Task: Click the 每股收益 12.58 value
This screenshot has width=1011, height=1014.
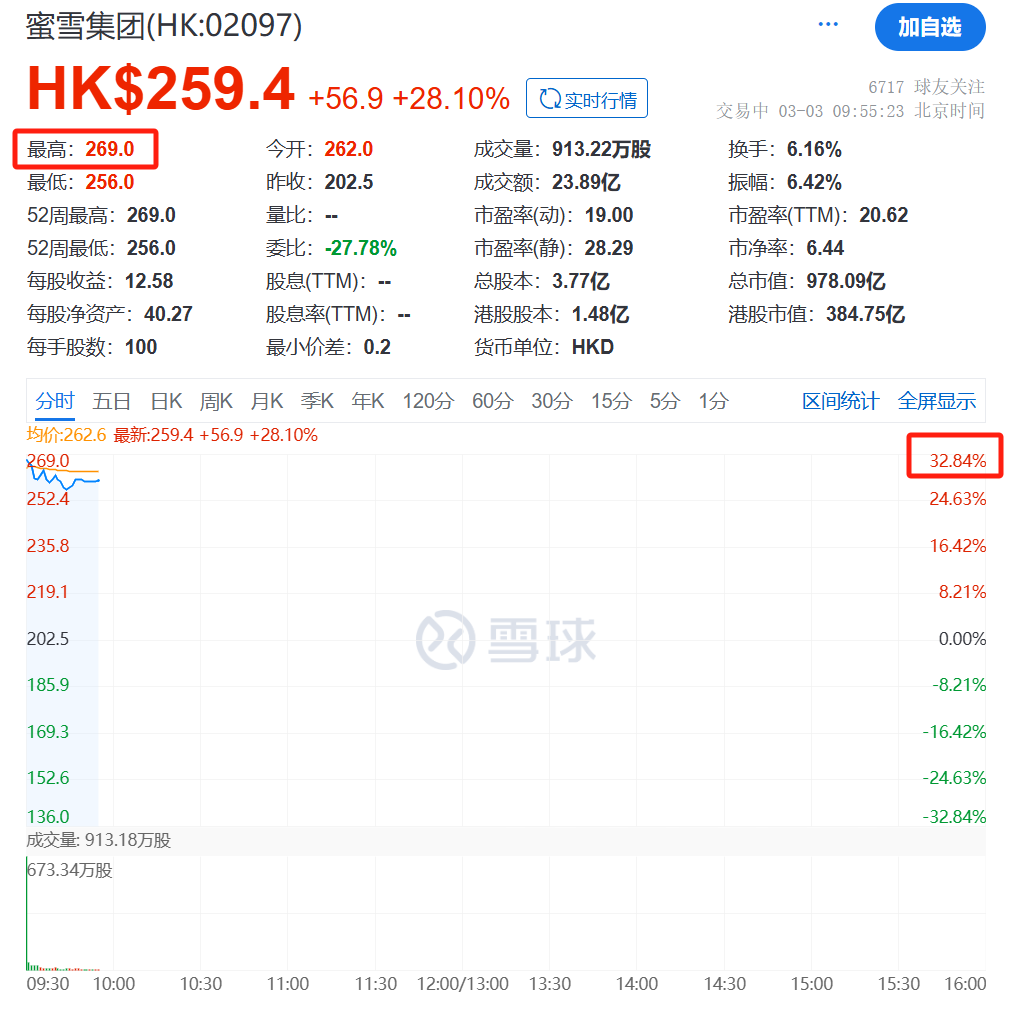Action: coord(149,281)
